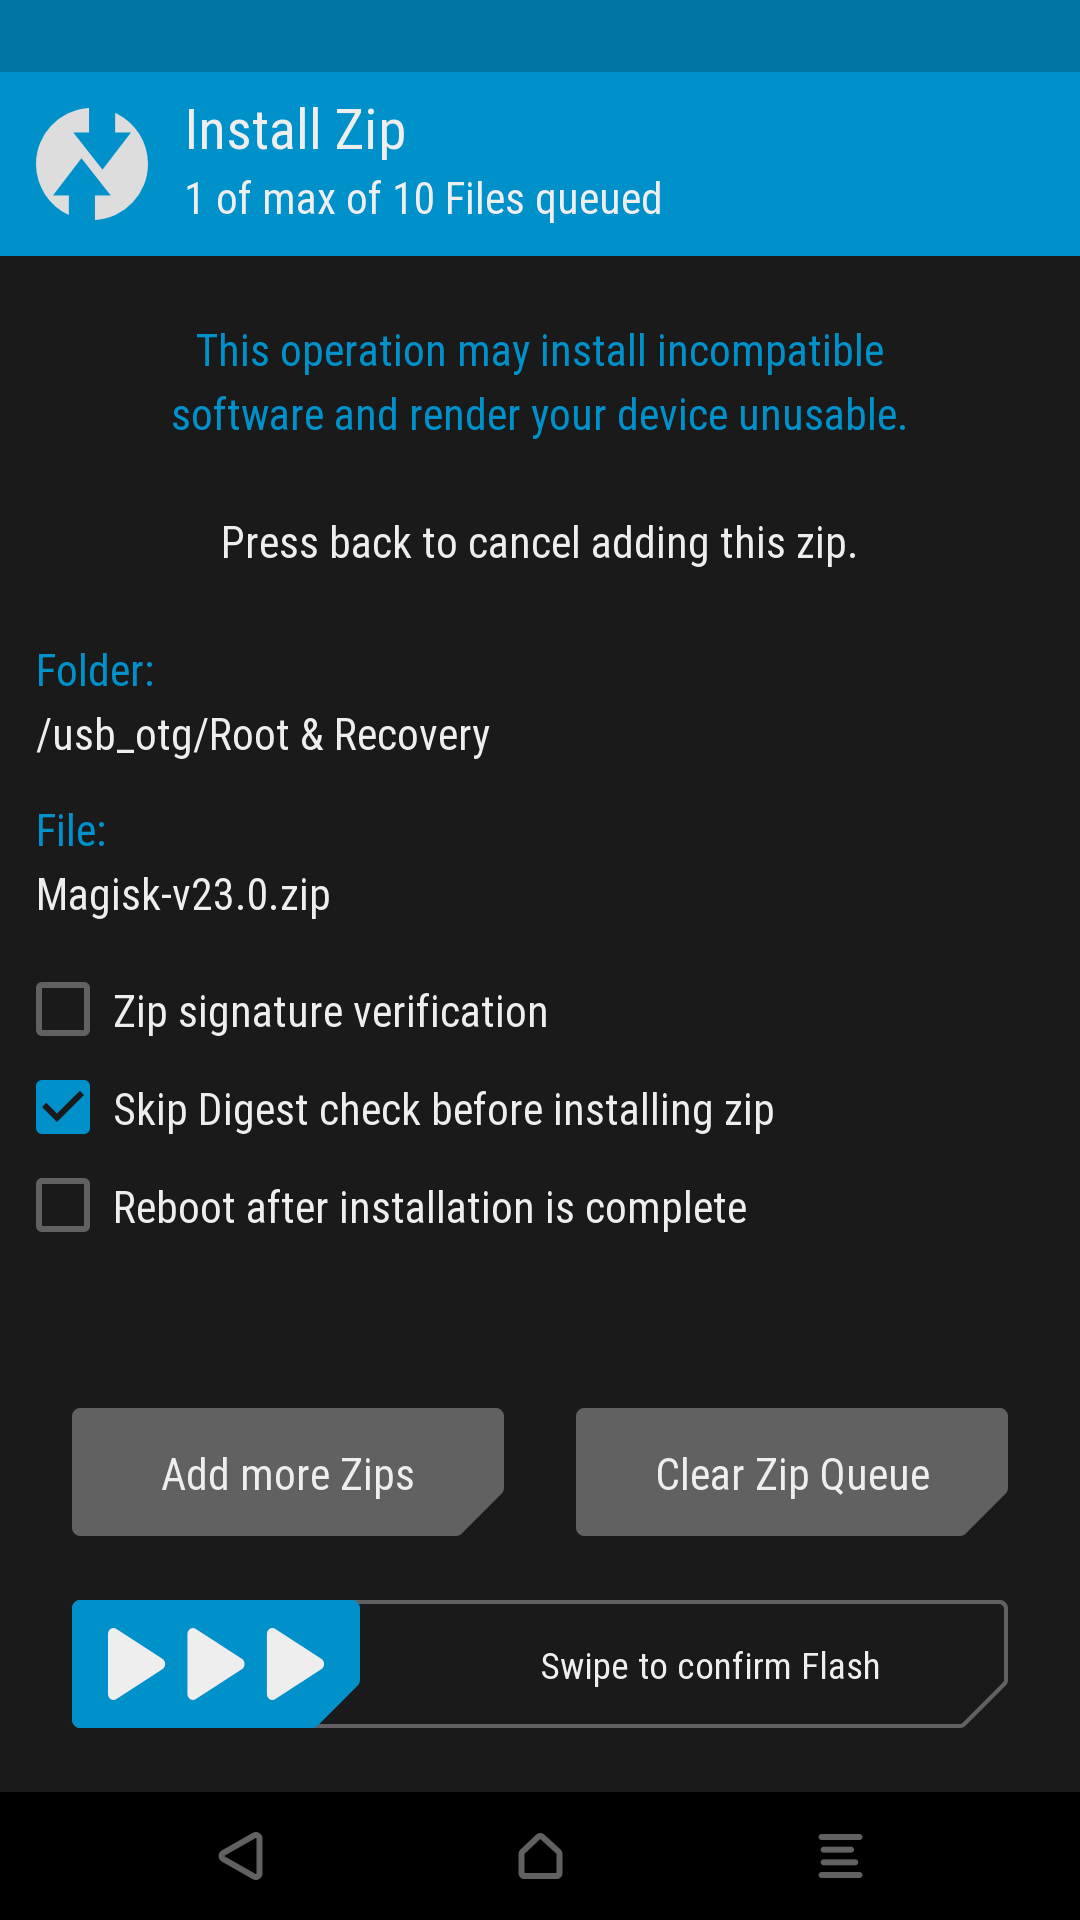Open the console log menu icon
Viewport: 1080px width, 1920px height.
[840, 1856]
